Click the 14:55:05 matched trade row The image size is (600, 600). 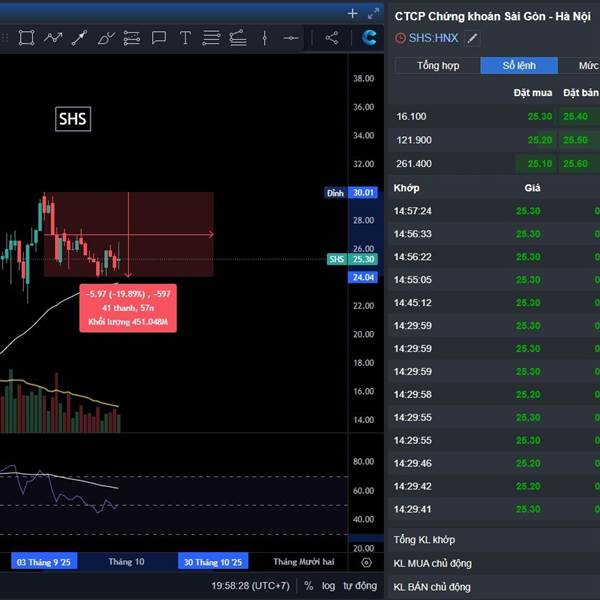(494, 280)
